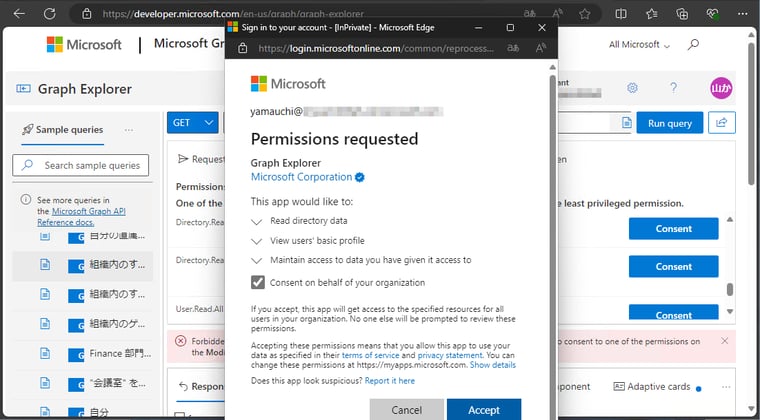Image resolution: width=760 pixels, height=420 pixels.
Task: Click the Accept button
Action: coord(484,410)
